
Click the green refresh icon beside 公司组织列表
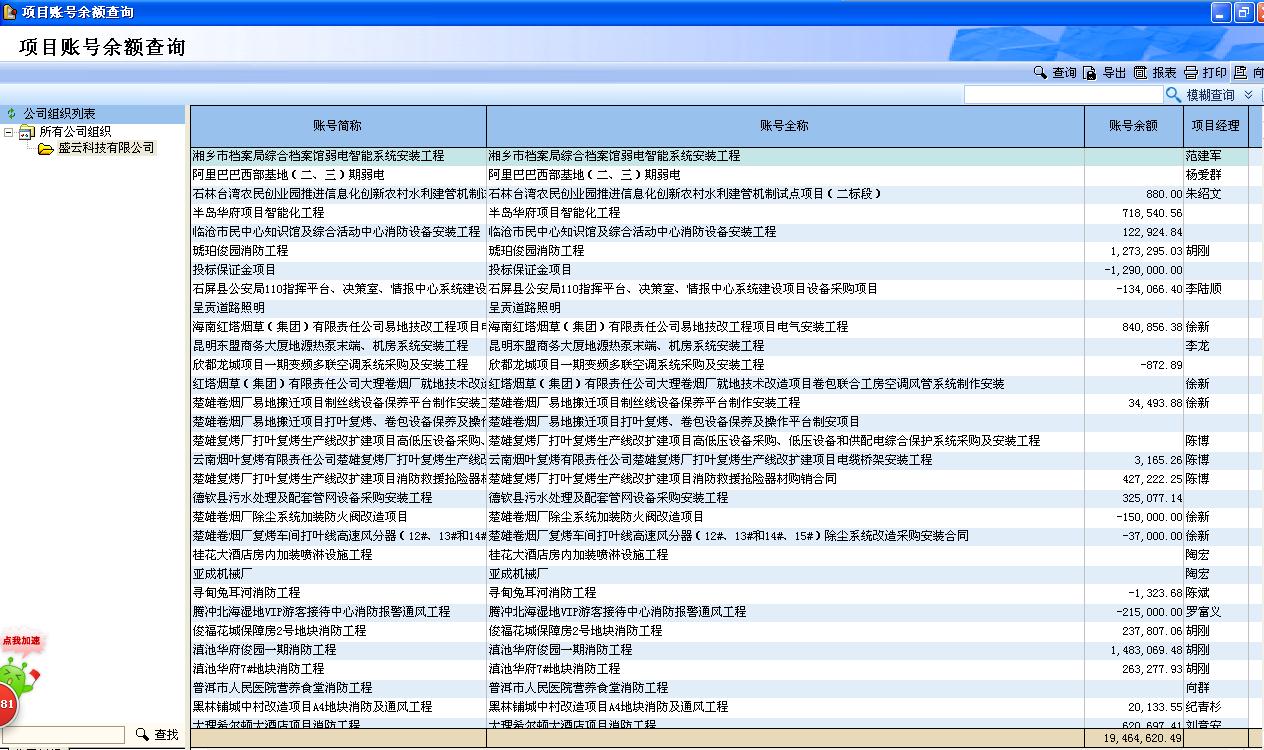(12, 114)
